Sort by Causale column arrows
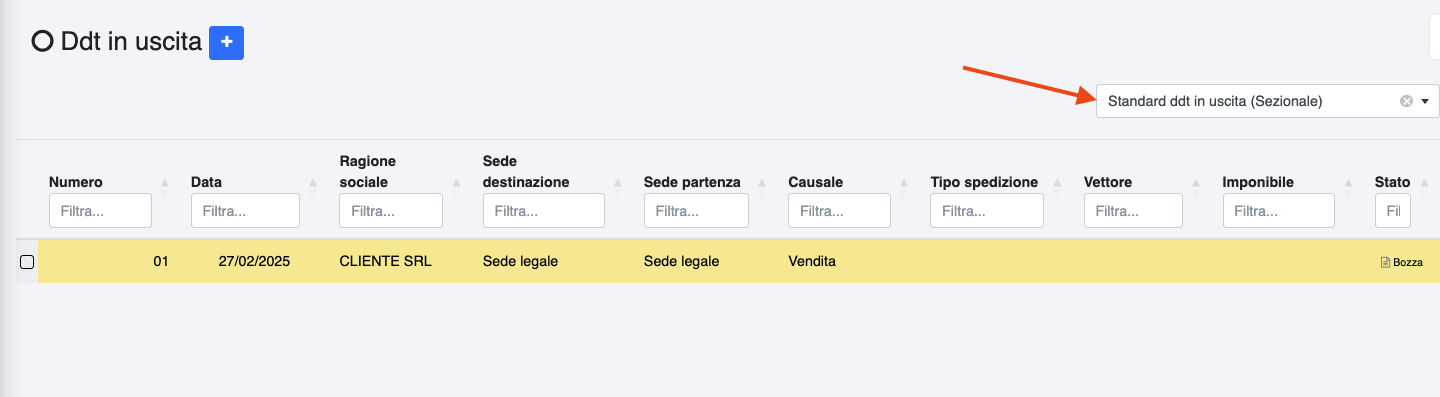The width and height of the screenshot is (1440, 397). tap(903, 183)
